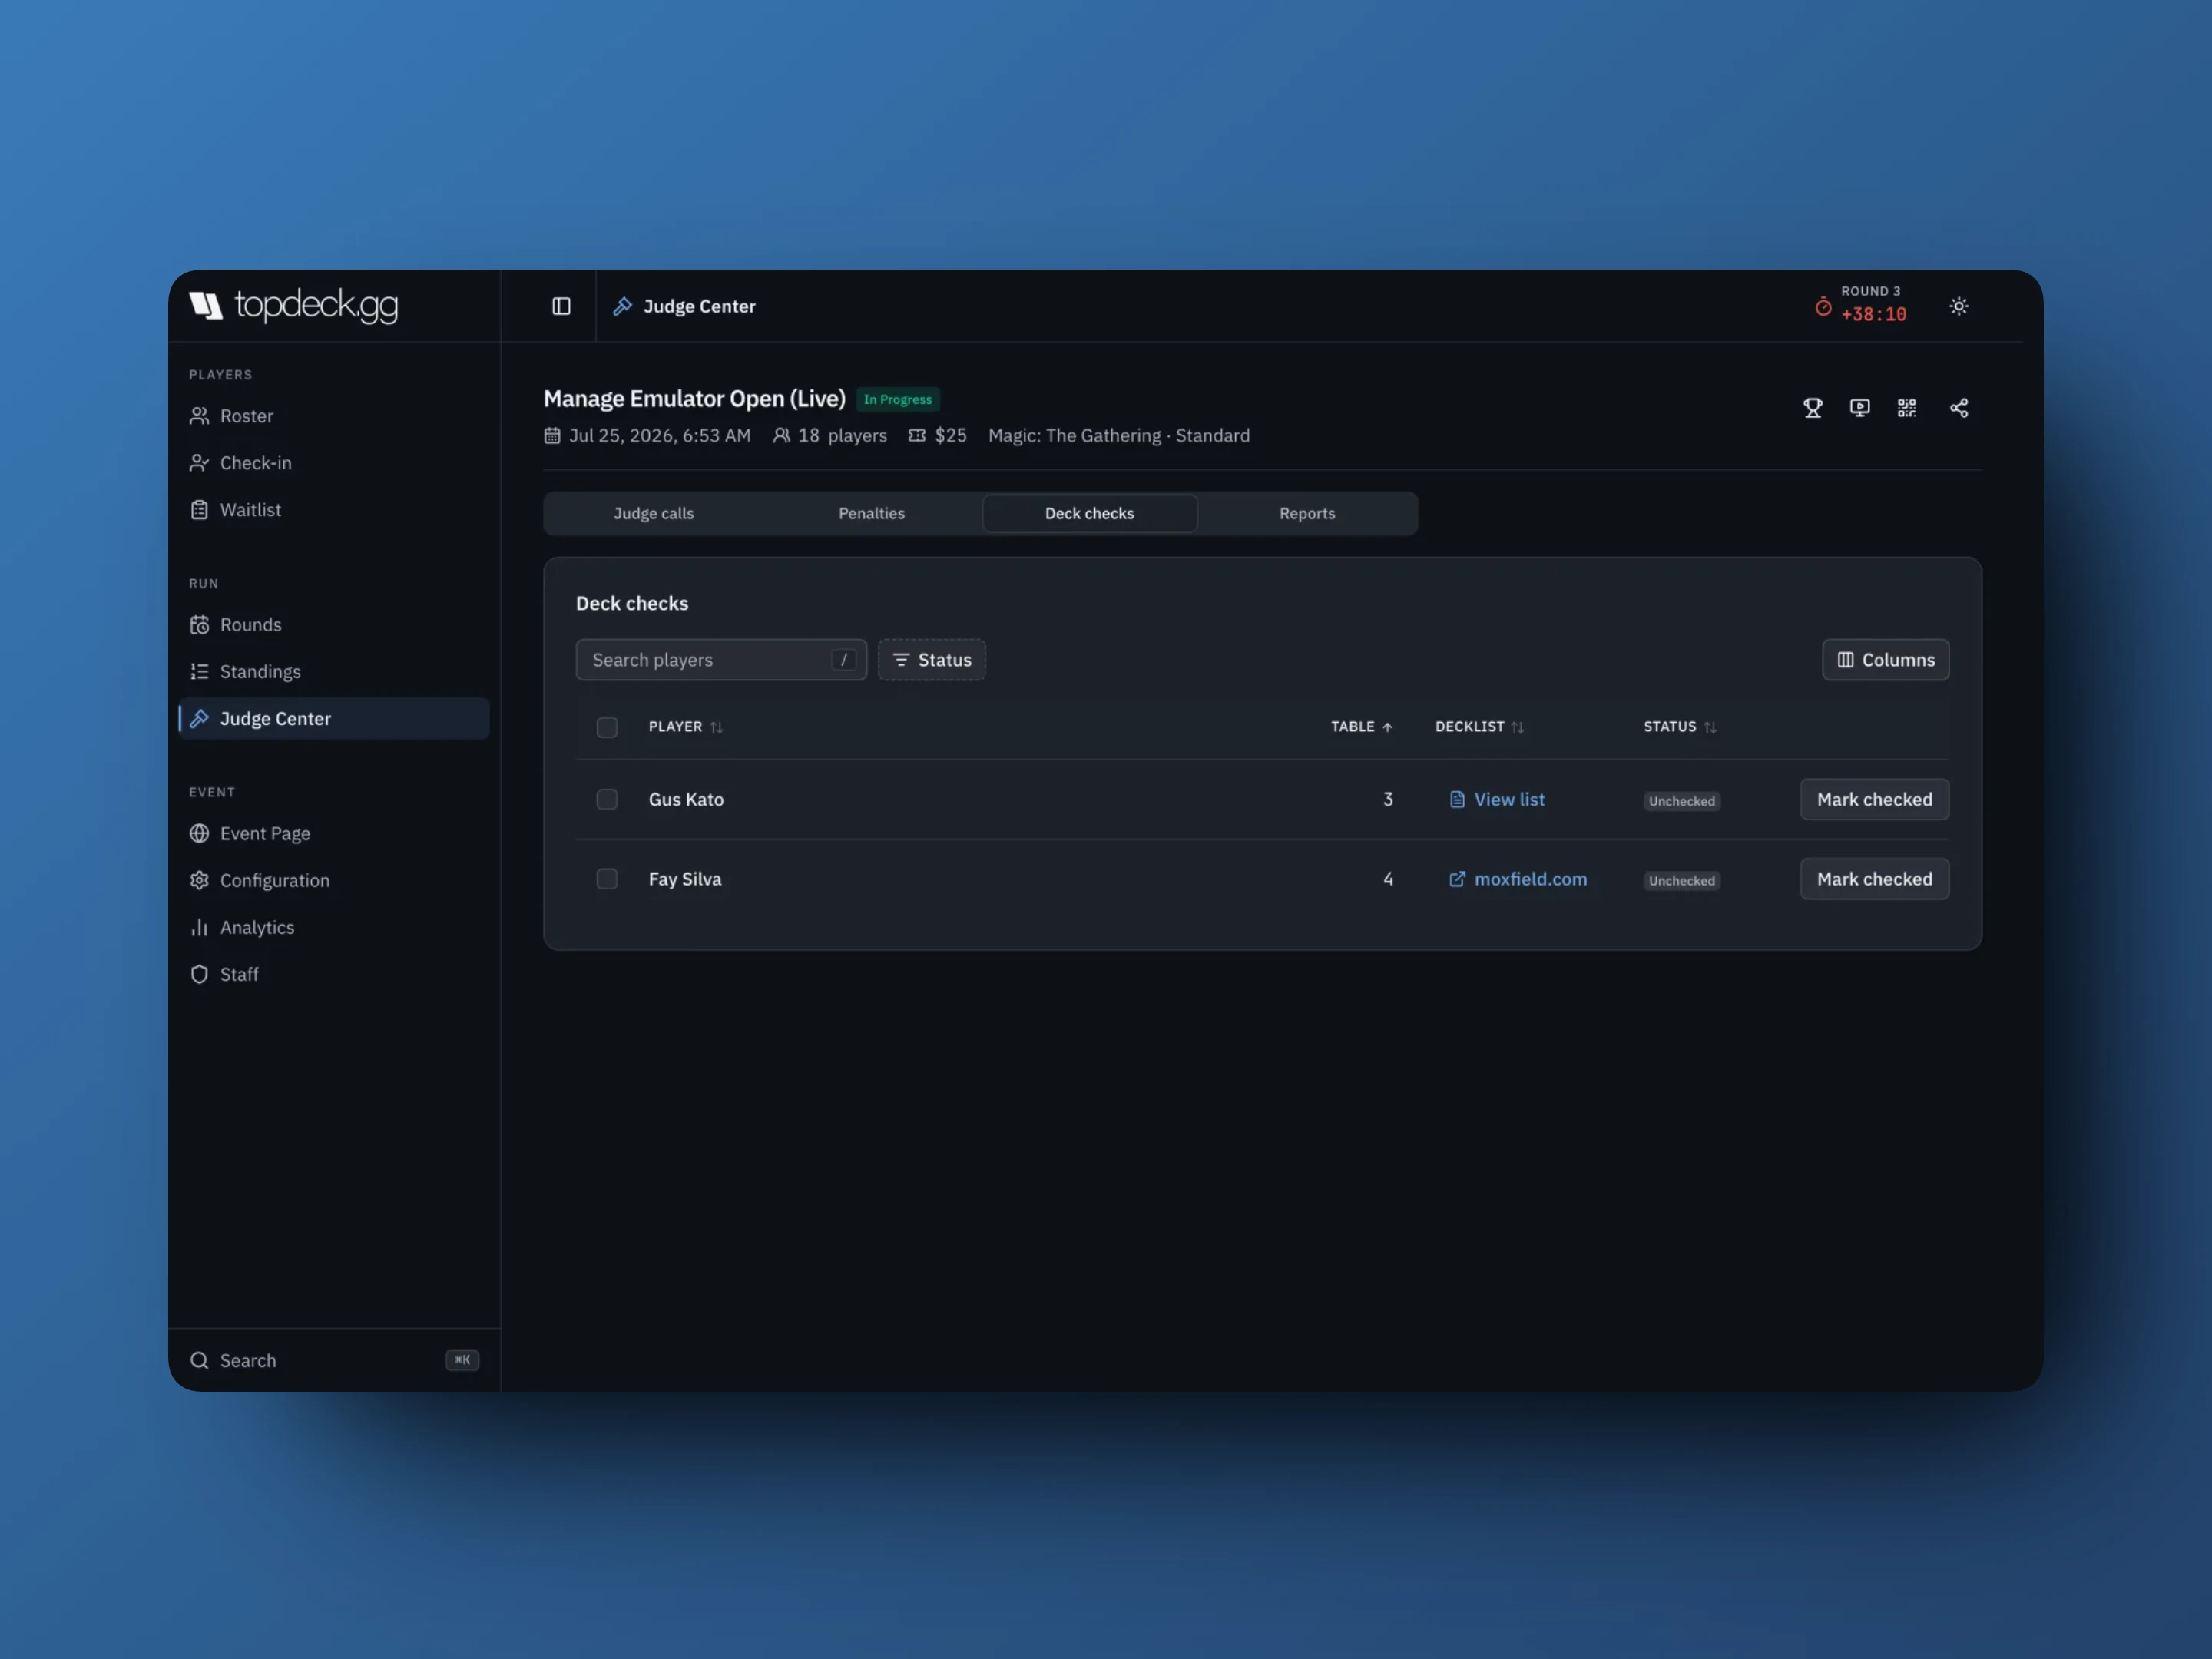Switch to Penalties tab
Viewport: 2212px width, 1659px height.
871,513
